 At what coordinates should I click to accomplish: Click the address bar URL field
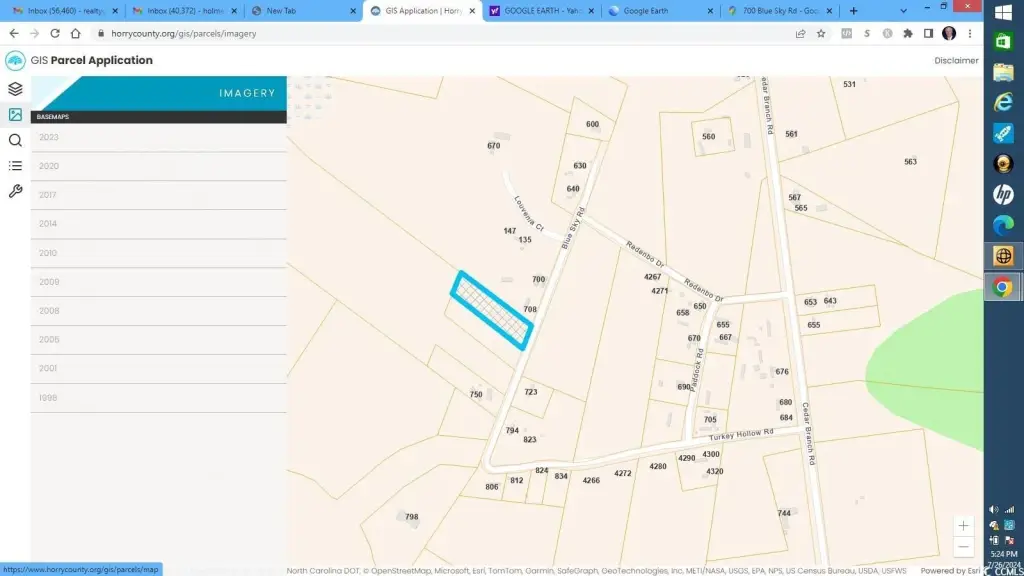click(400, 33)
